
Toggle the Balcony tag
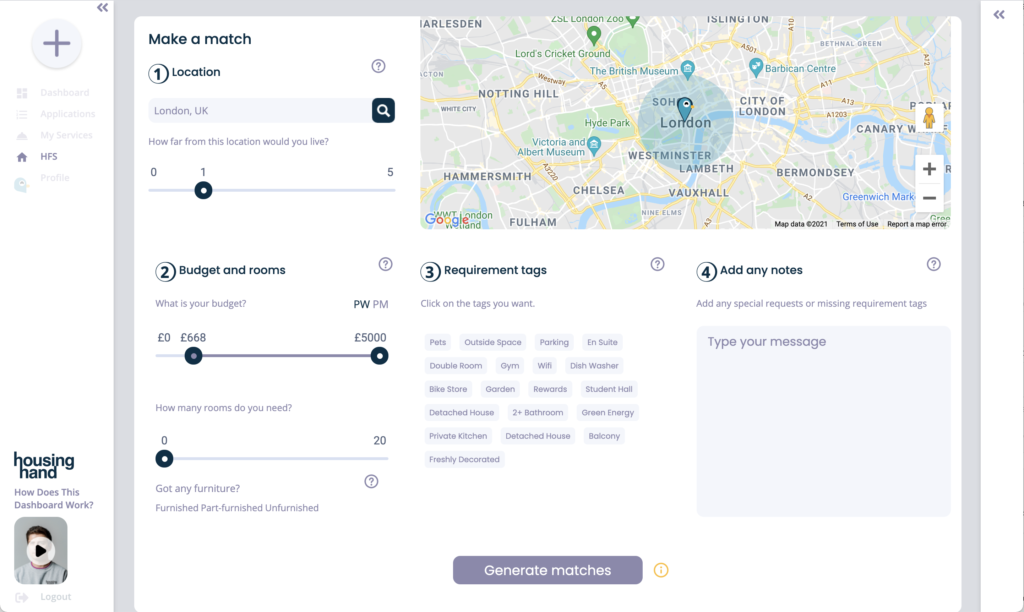(x=604, y=436)
